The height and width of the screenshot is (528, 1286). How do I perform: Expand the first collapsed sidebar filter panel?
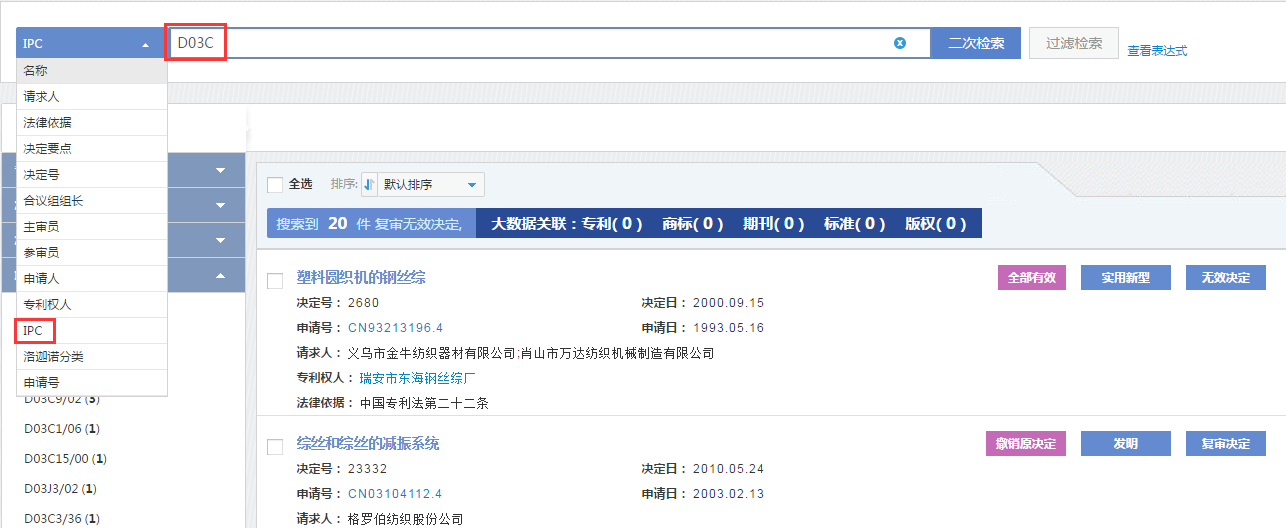click(220, 170)
